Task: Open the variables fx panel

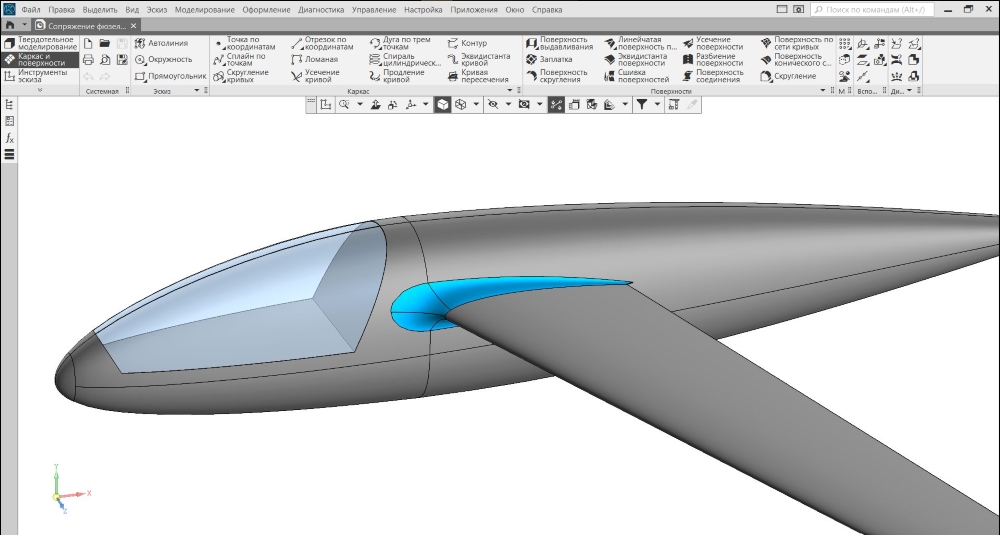Action: (9, 138)
